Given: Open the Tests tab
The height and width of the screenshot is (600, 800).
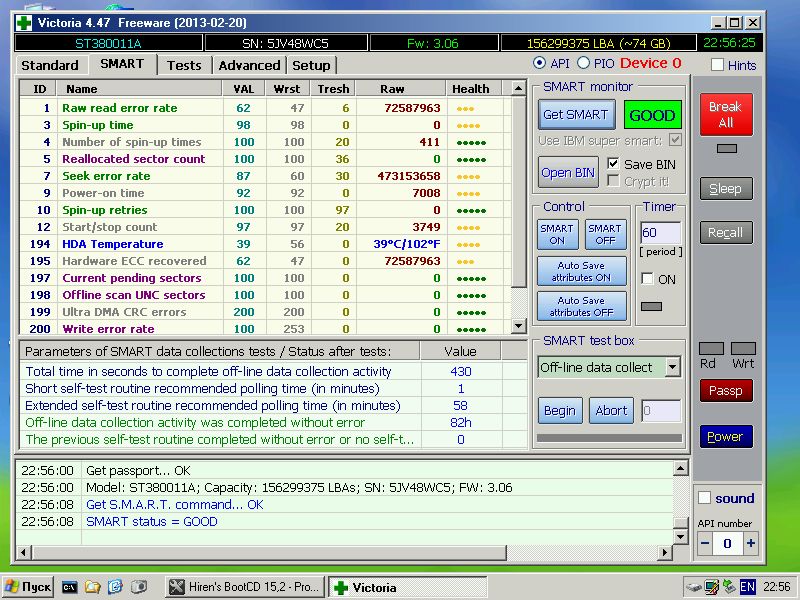Looking at the screenshot, I should 184,65.
